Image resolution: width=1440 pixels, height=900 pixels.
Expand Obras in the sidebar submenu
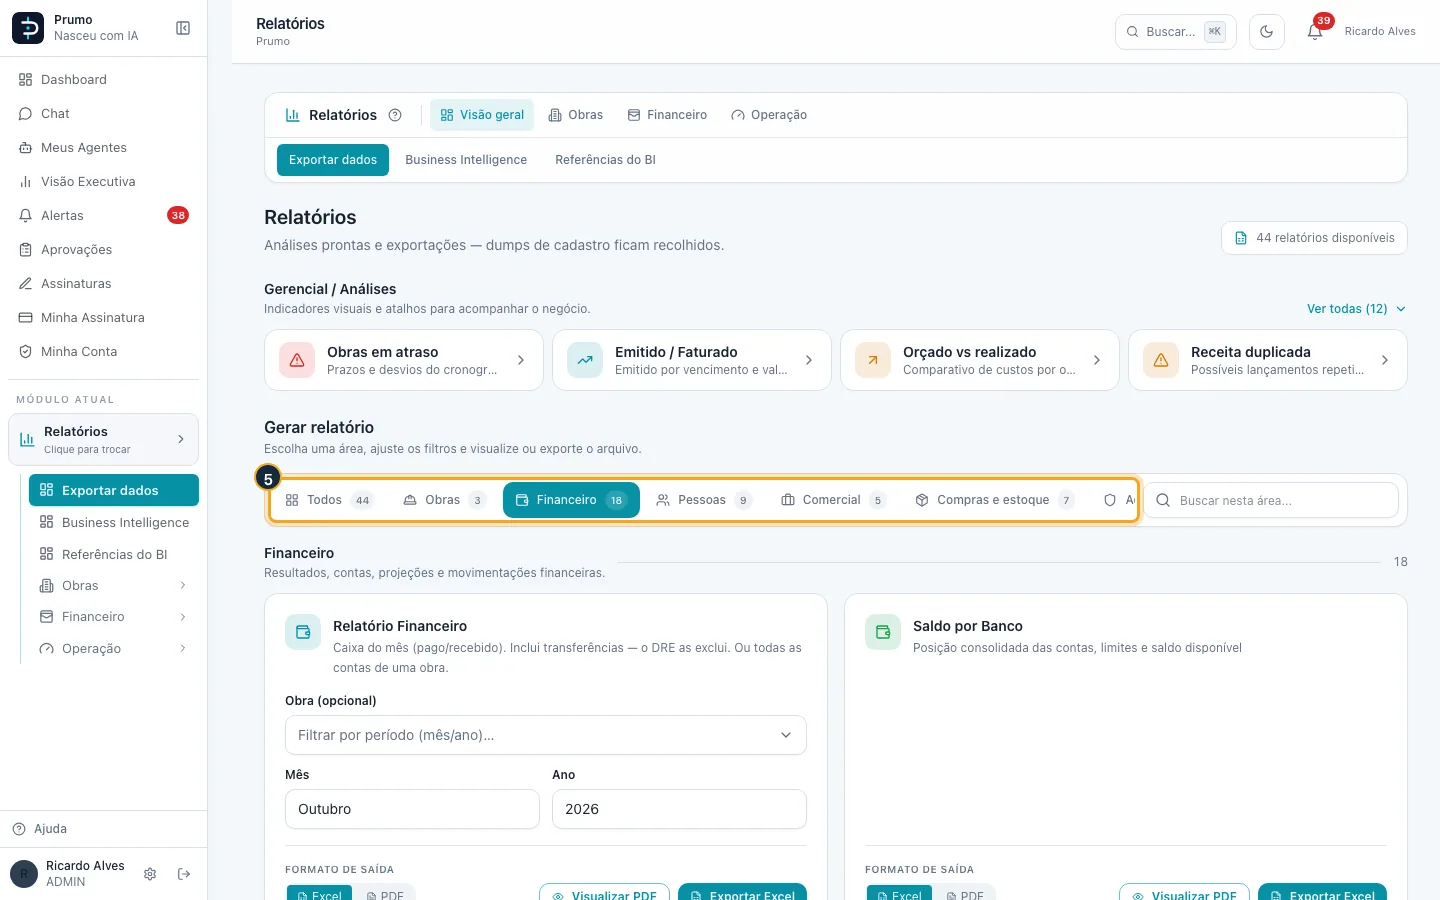114,586
